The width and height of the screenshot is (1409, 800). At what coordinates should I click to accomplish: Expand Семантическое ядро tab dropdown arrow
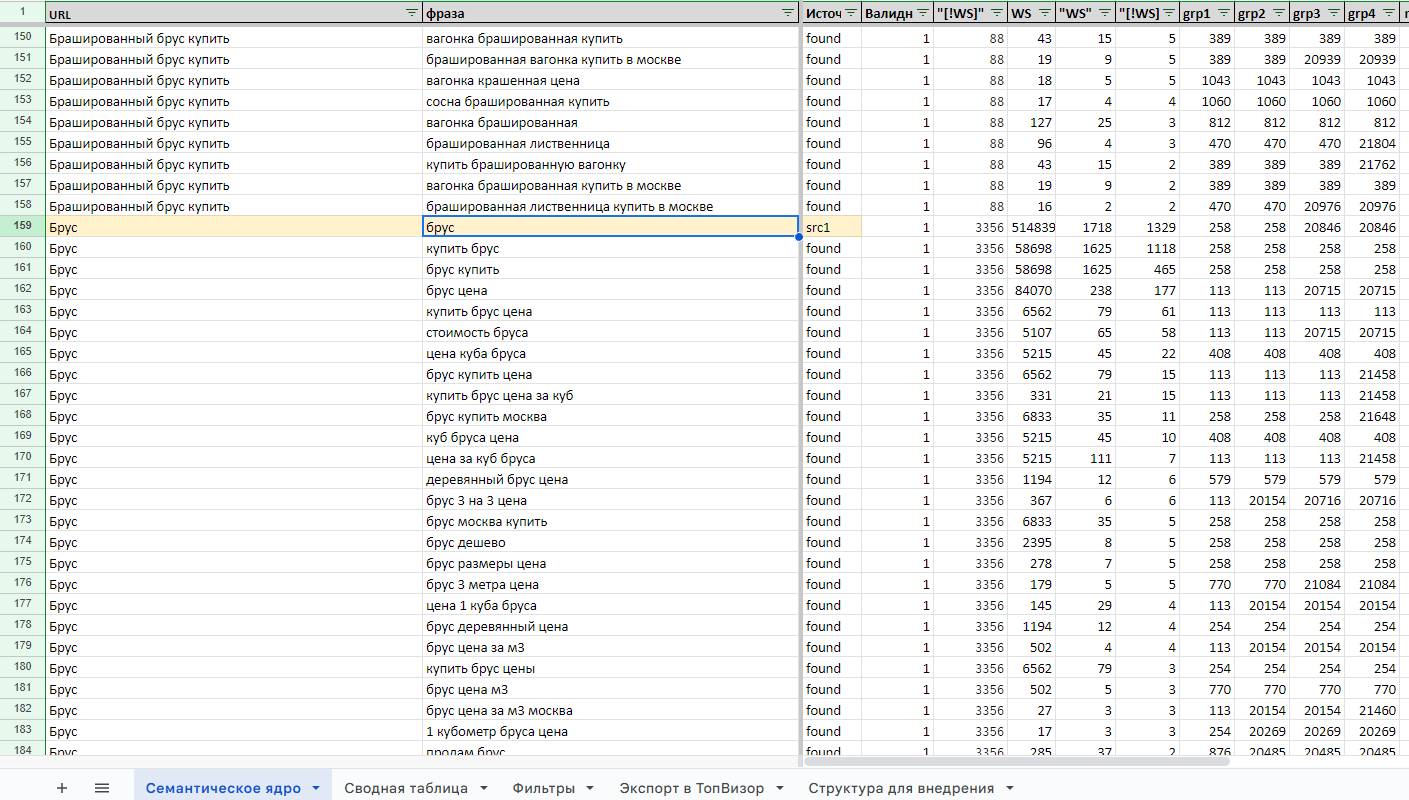(316, 788)
